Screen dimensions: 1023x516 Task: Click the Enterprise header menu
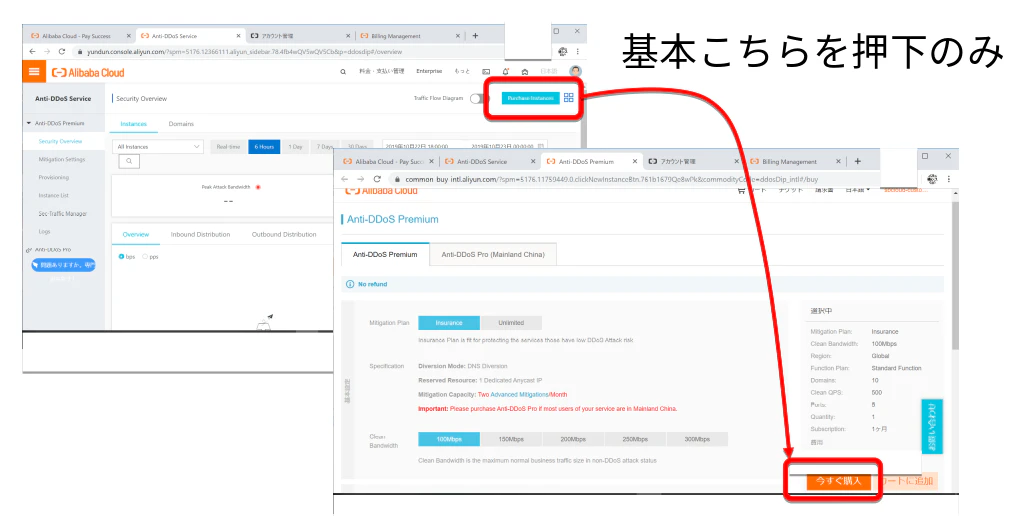429,71
